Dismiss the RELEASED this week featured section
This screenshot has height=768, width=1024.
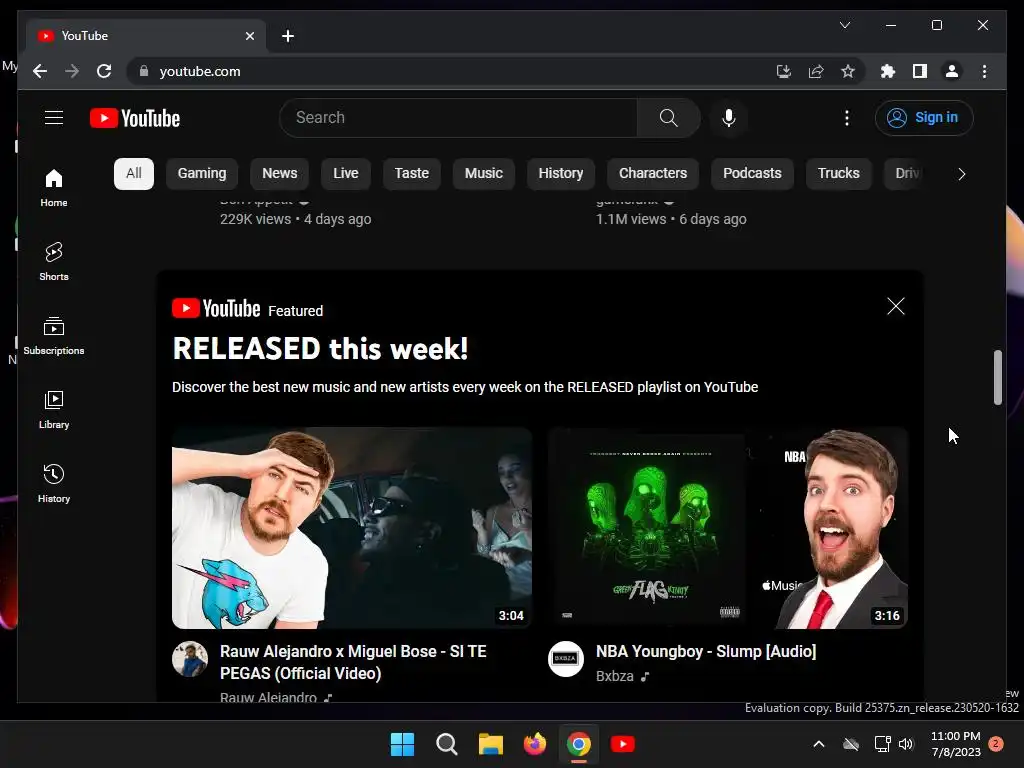pyautogui.click(x=896, y=306)
